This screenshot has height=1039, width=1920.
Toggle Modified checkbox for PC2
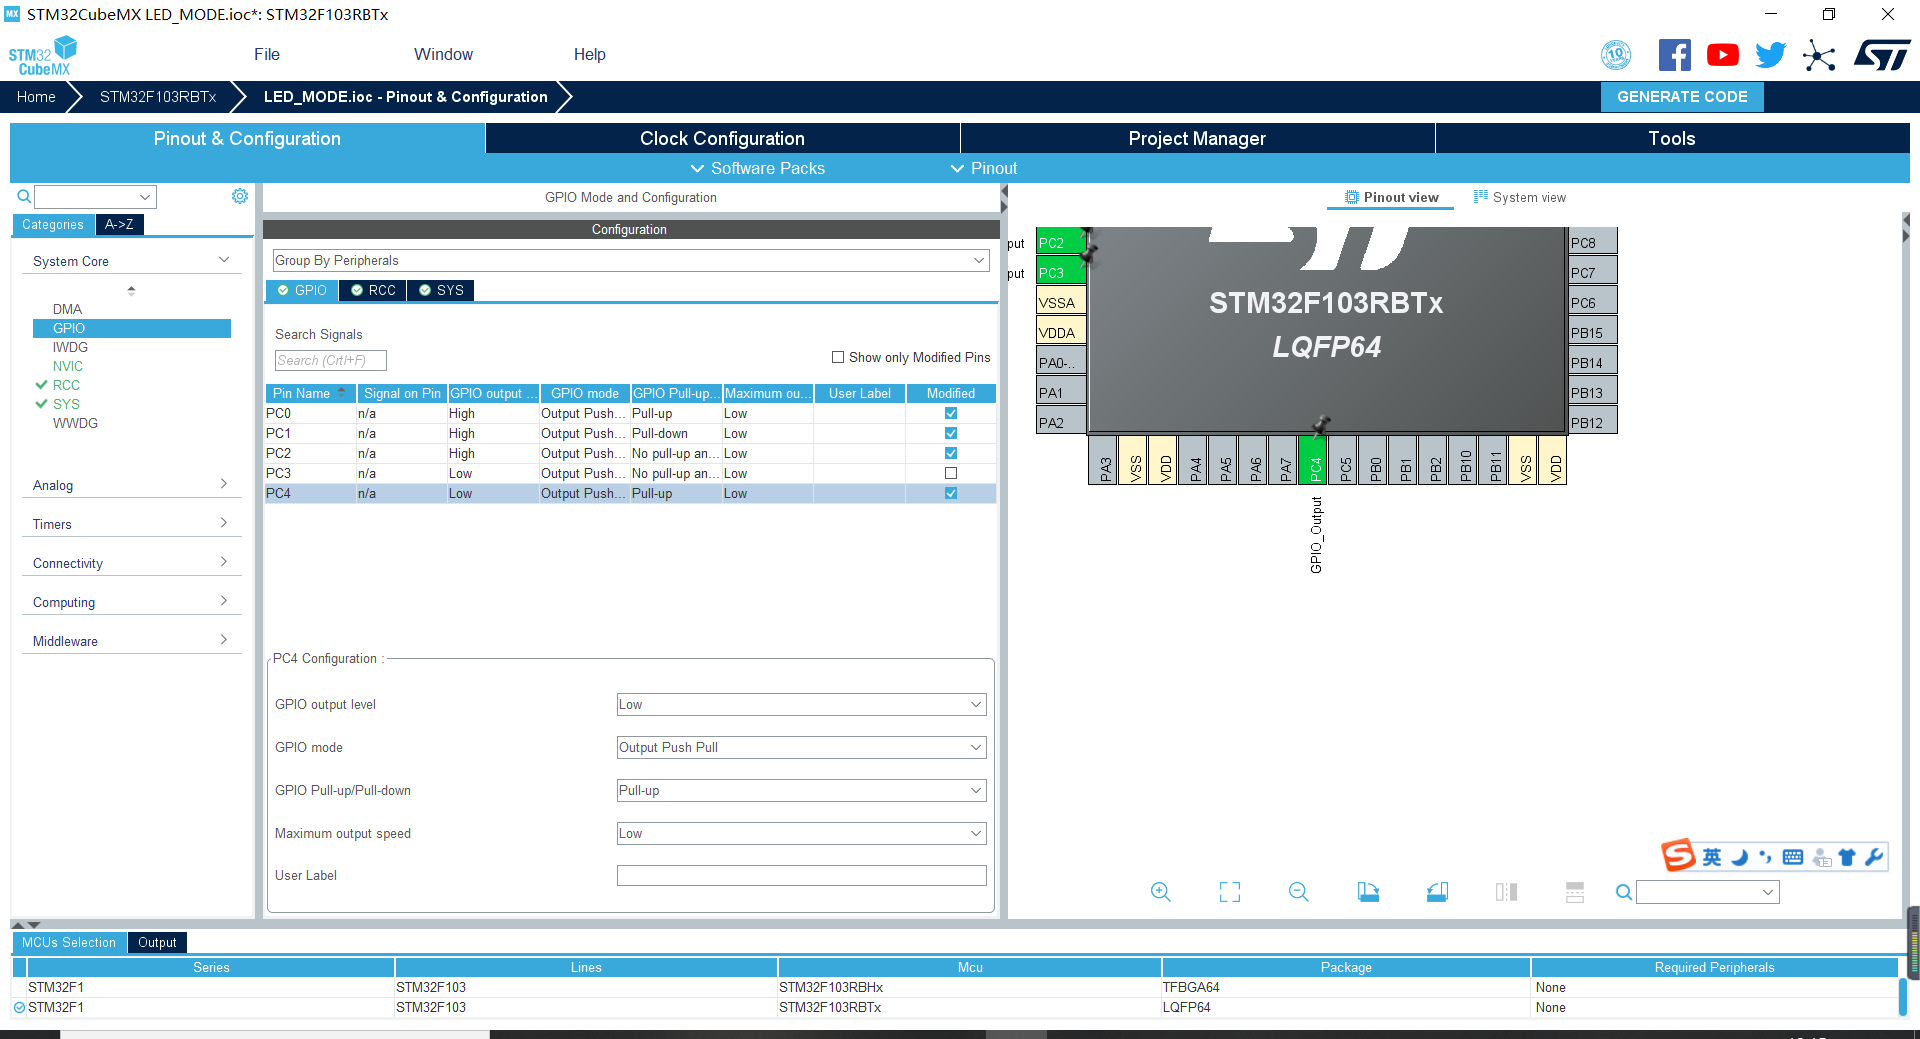coord(951,453)
